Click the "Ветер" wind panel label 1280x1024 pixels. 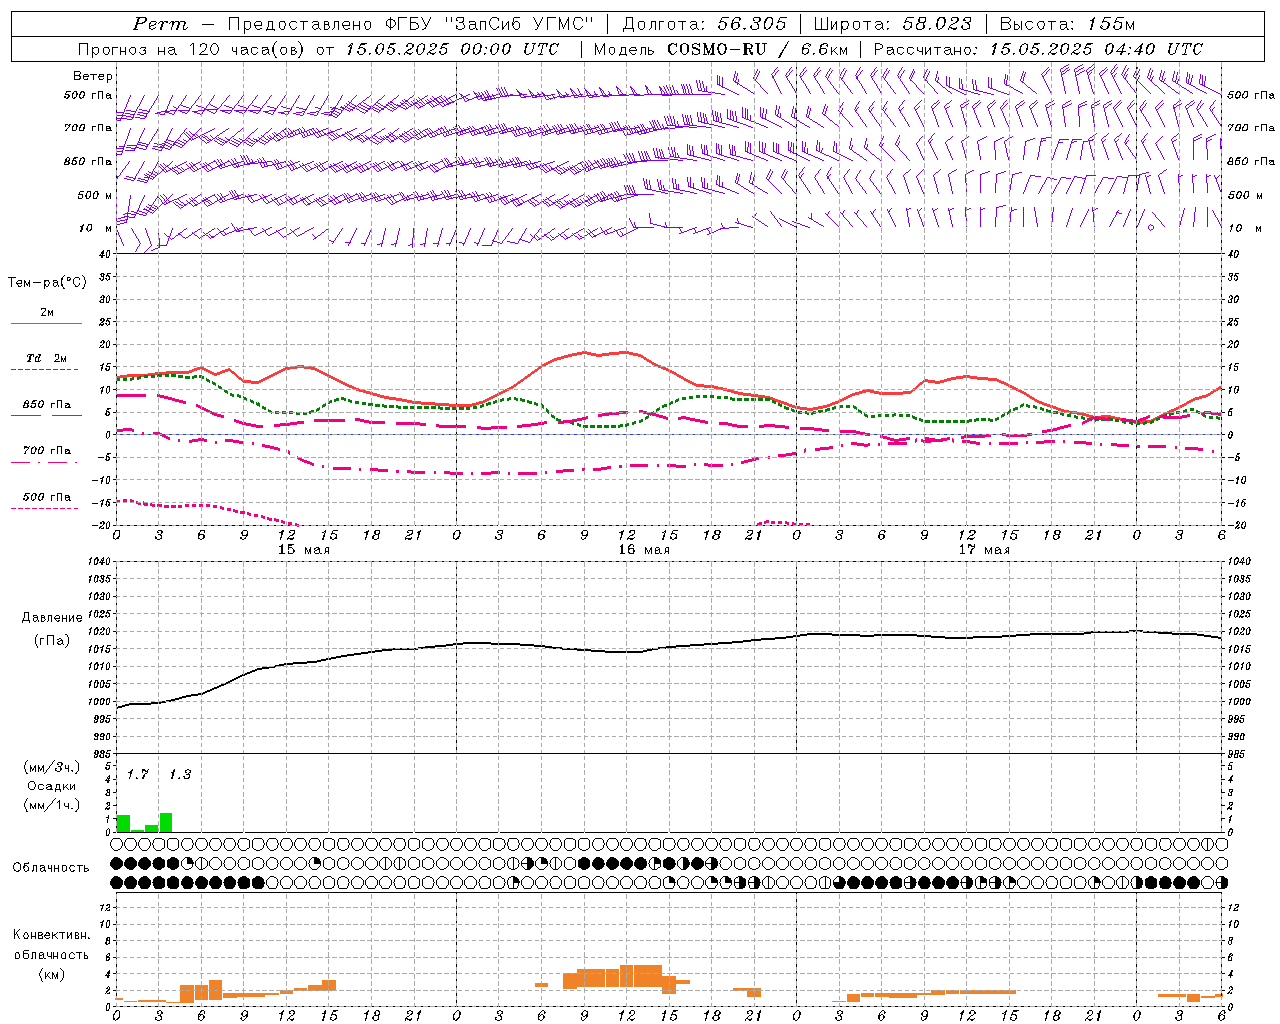93,76
